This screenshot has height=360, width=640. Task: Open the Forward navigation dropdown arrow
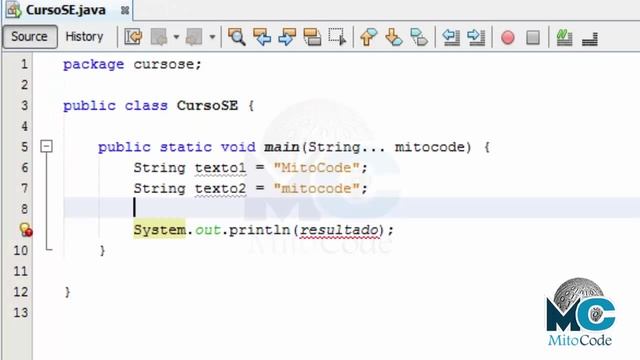click(212, 37)
